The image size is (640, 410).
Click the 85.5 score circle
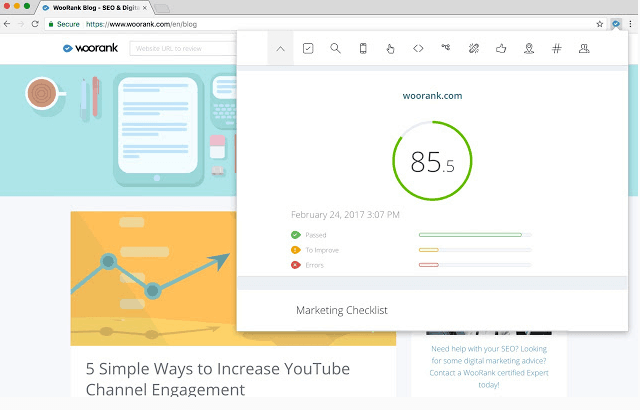[x=432, y=161]
